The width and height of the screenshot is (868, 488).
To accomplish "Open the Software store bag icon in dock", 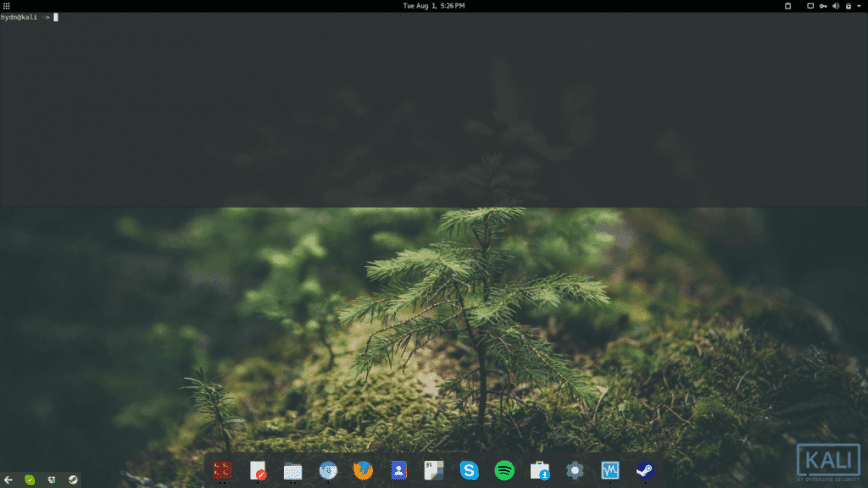I will coord(540,470).
